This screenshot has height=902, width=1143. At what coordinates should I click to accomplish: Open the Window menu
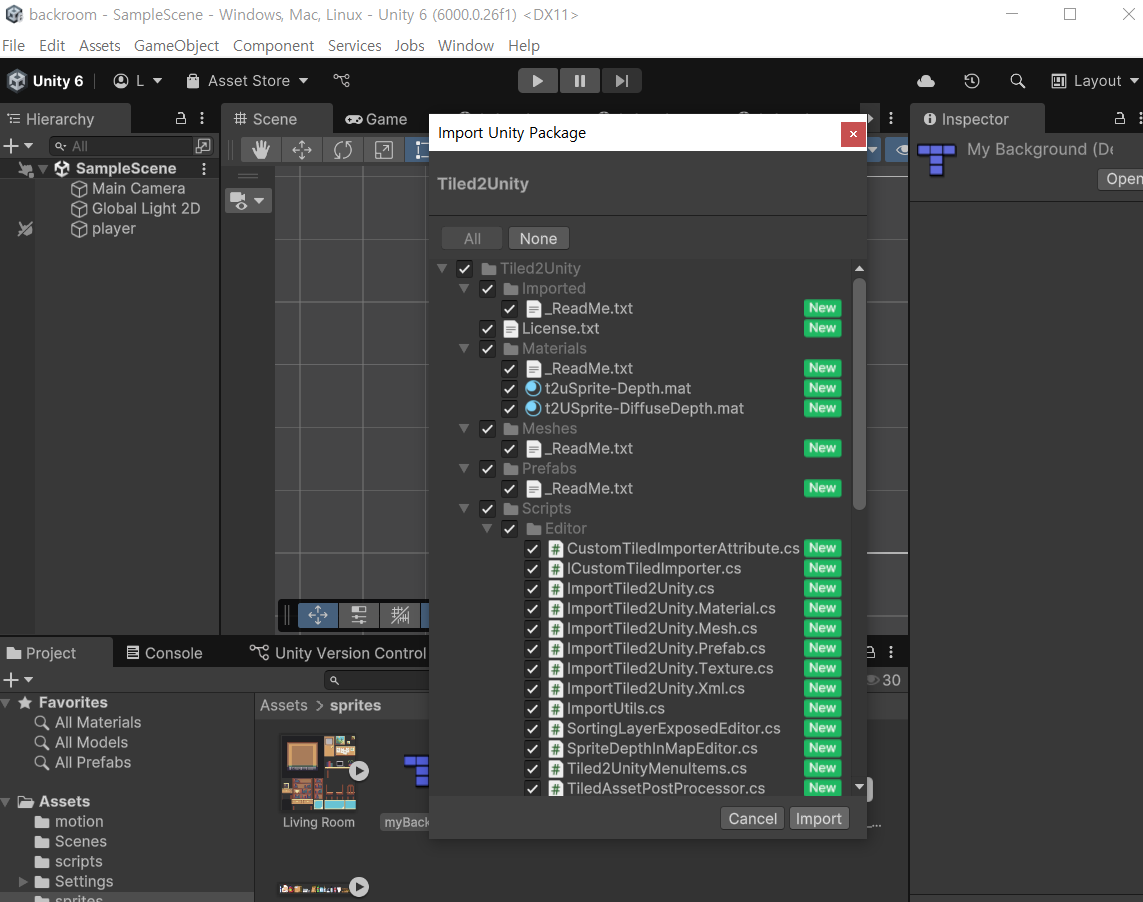[466, 46]
